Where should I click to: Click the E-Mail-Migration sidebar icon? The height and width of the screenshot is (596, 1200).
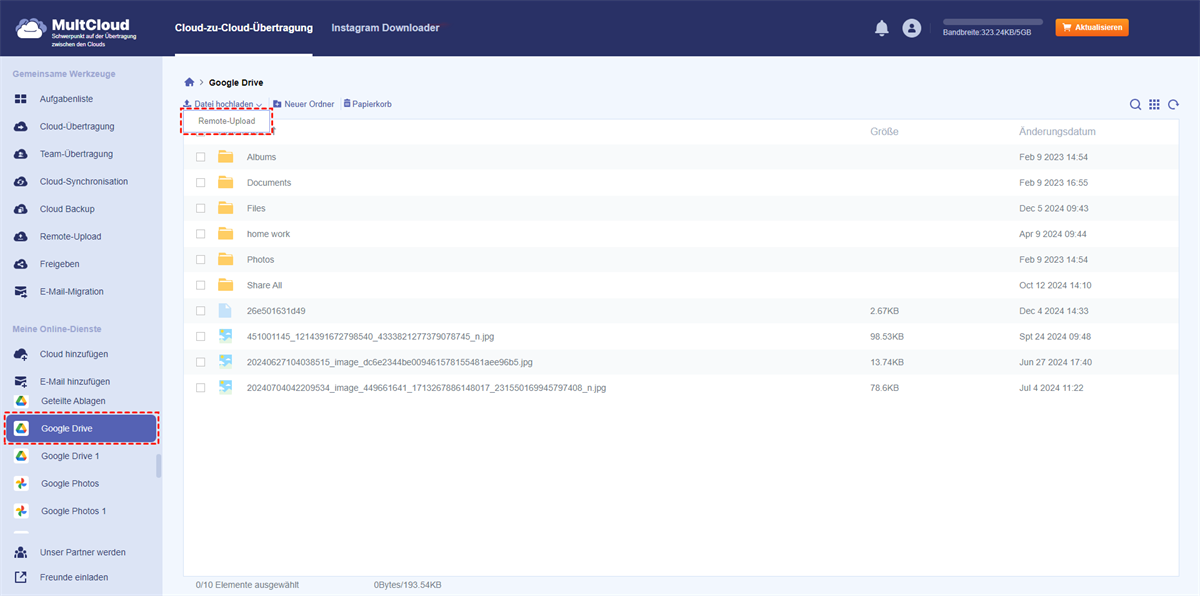pyautogui.click(x=21, y=292)
